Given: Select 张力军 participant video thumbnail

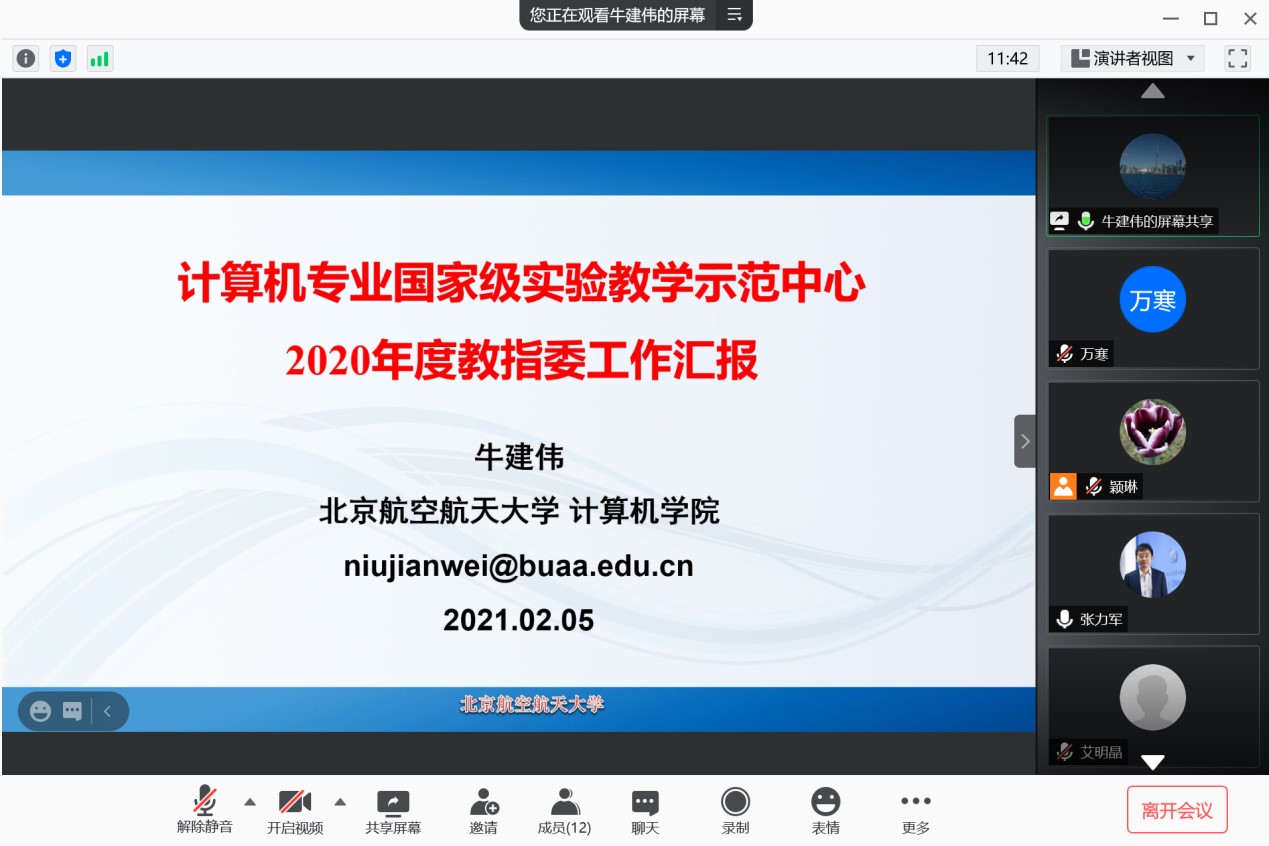Looking at the screenshot, I should tap(1152, 573).
